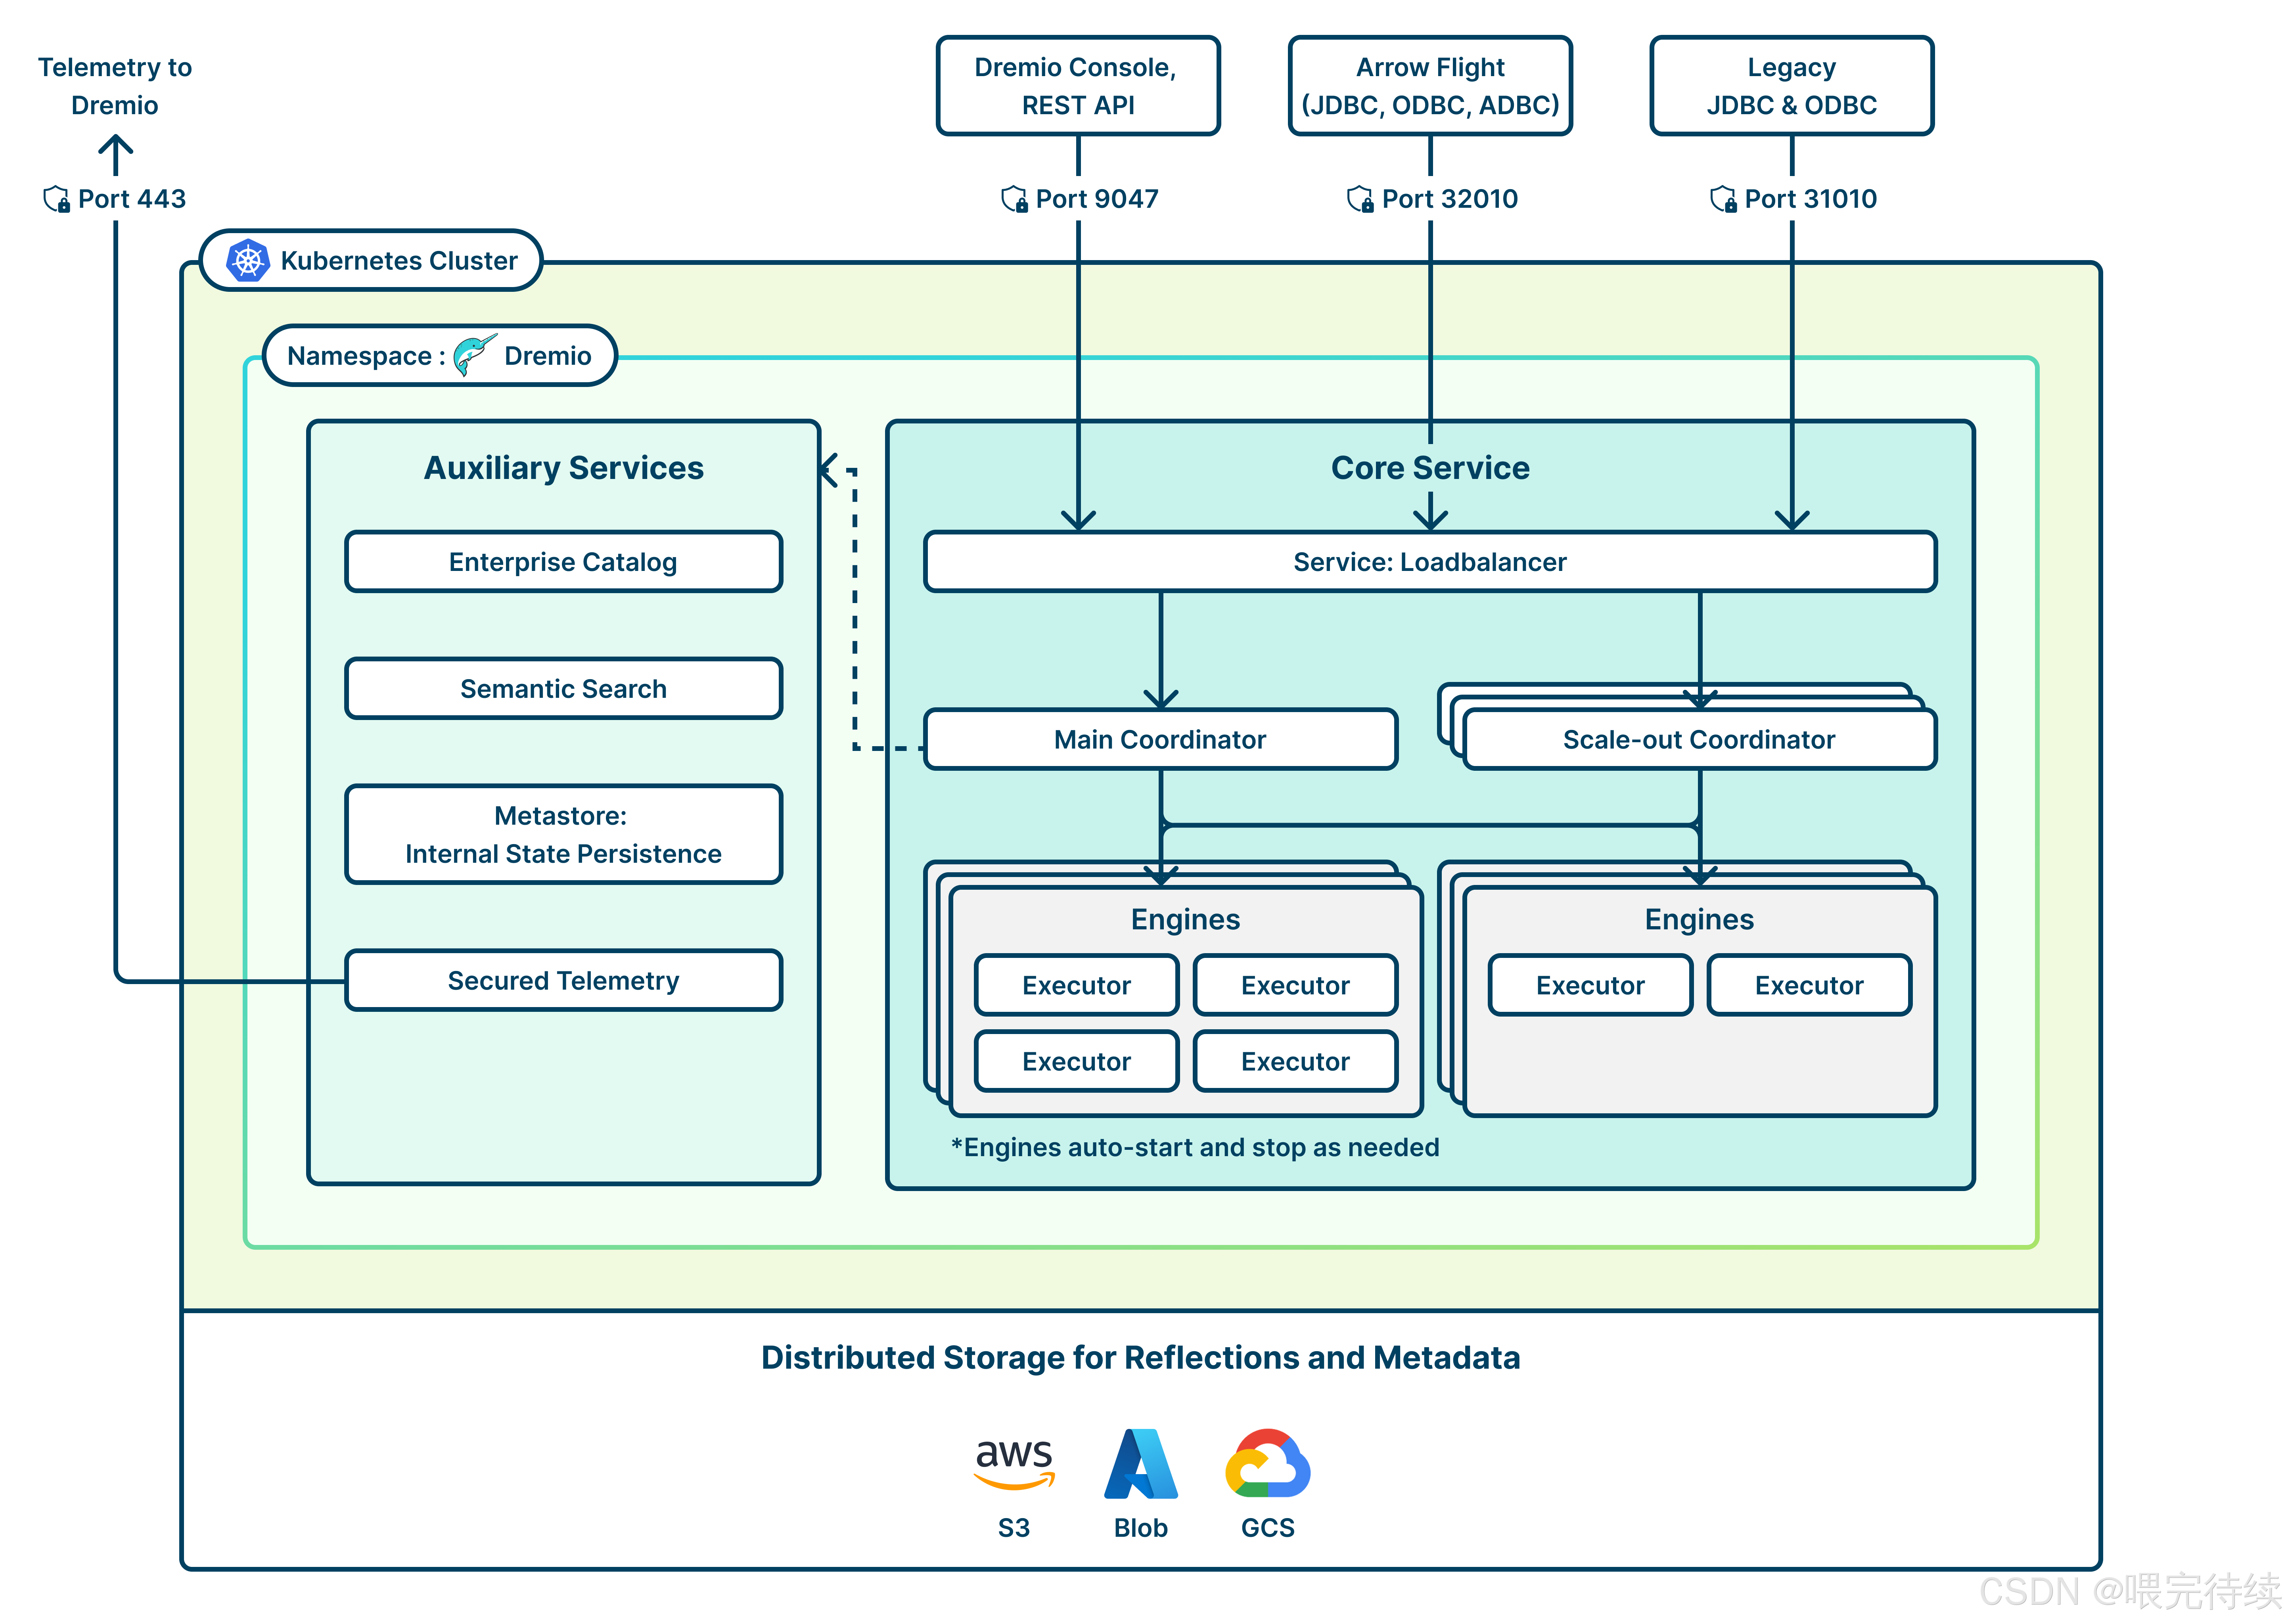The height and width of the screenshot is (1624, 2284).
Task: Select the Main Coordinator box
Action: click(x=1160, y=740)
